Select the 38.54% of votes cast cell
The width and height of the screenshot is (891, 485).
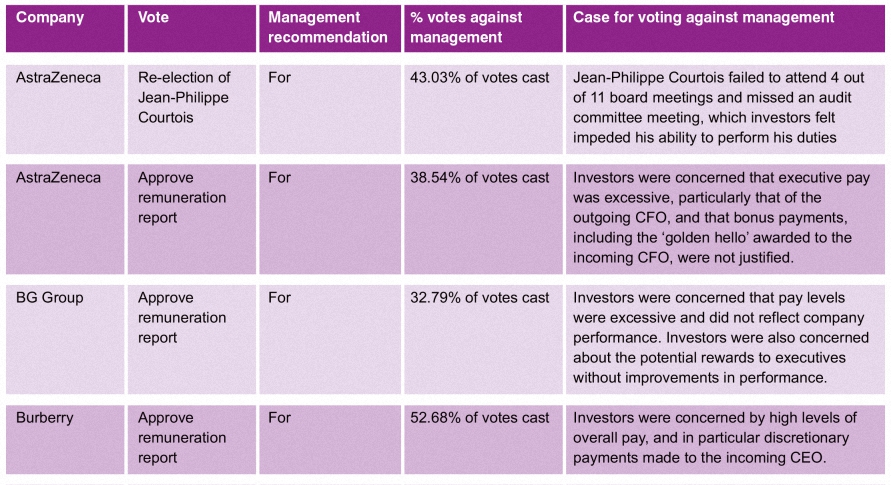[x=483, y=219]
